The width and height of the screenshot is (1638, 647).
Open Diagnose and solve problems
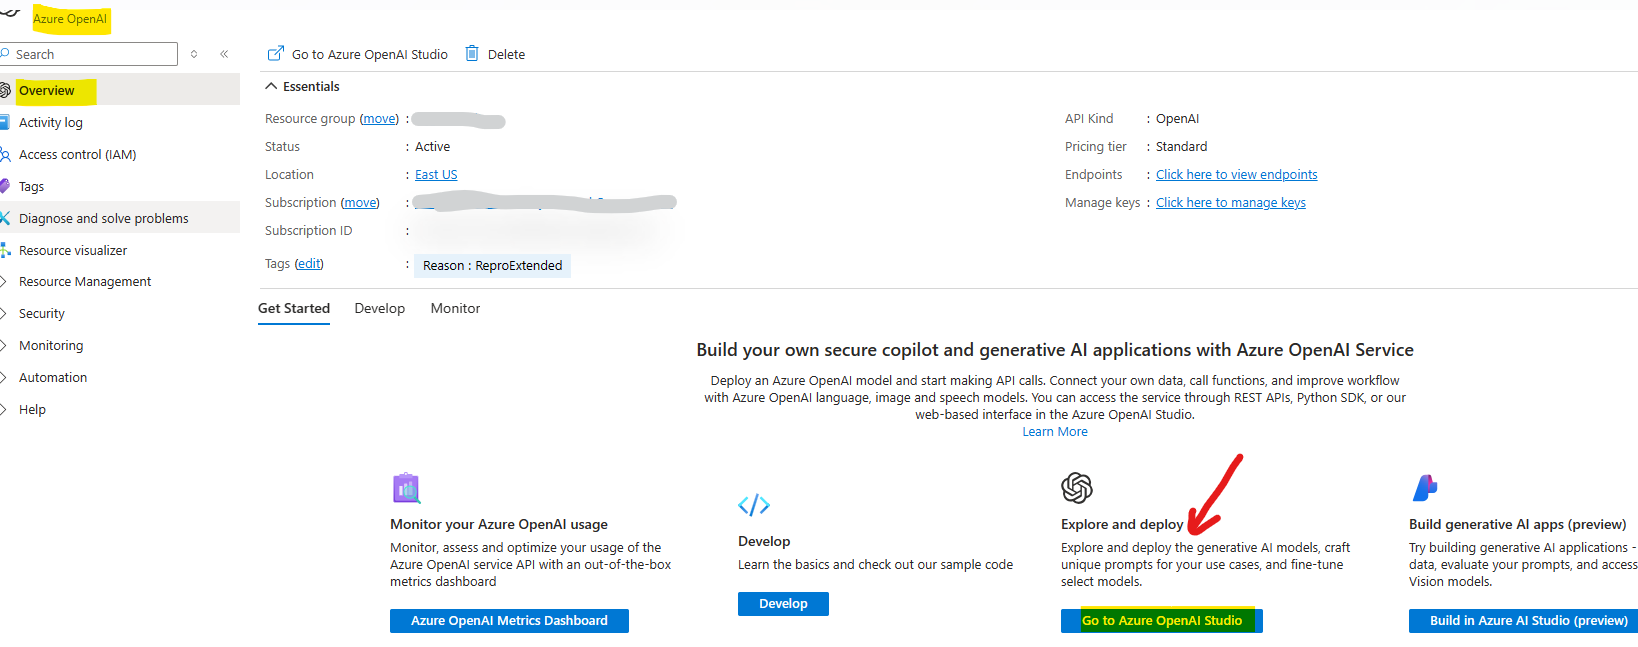(x=120, y=218)
